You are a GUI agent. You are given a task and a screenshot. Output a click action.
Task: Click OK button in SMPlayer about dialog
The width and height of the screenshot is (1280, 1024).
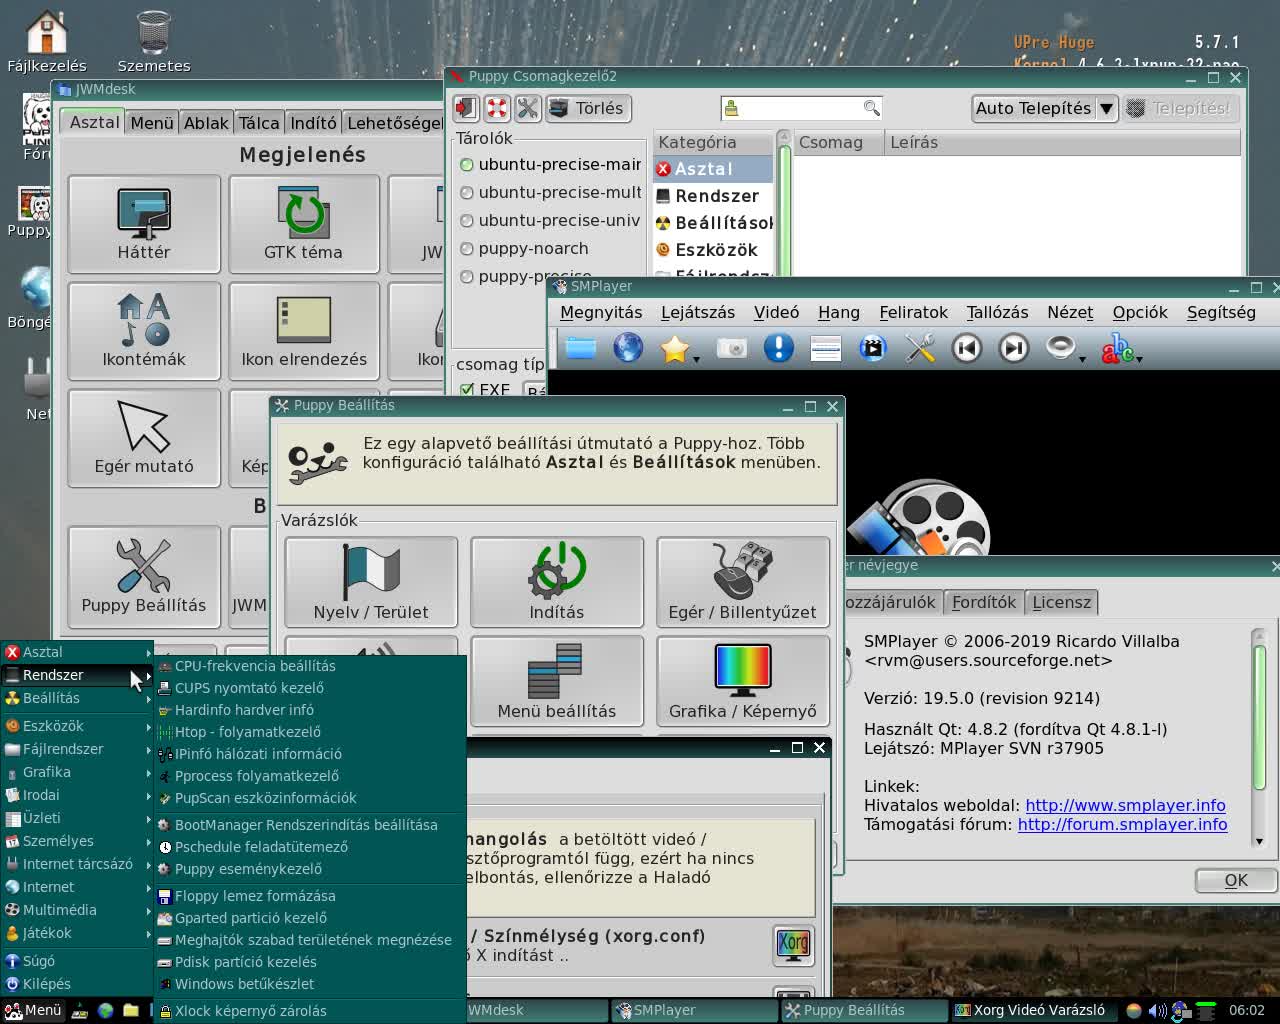pos(1236,880)
